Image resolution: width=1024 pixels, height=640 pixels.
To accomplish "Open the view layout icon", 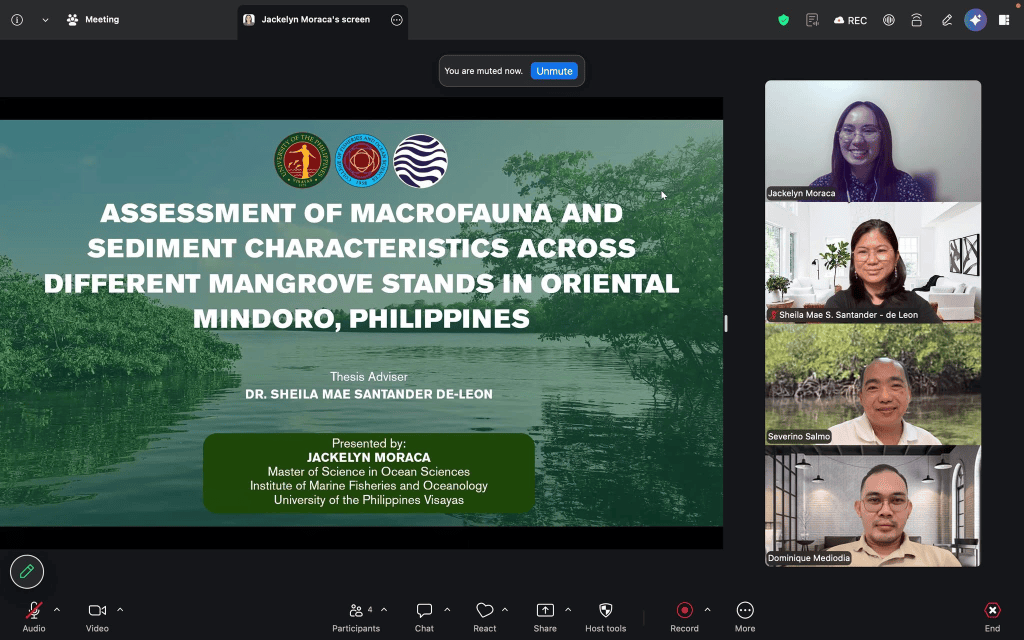I will point(1004,20).
